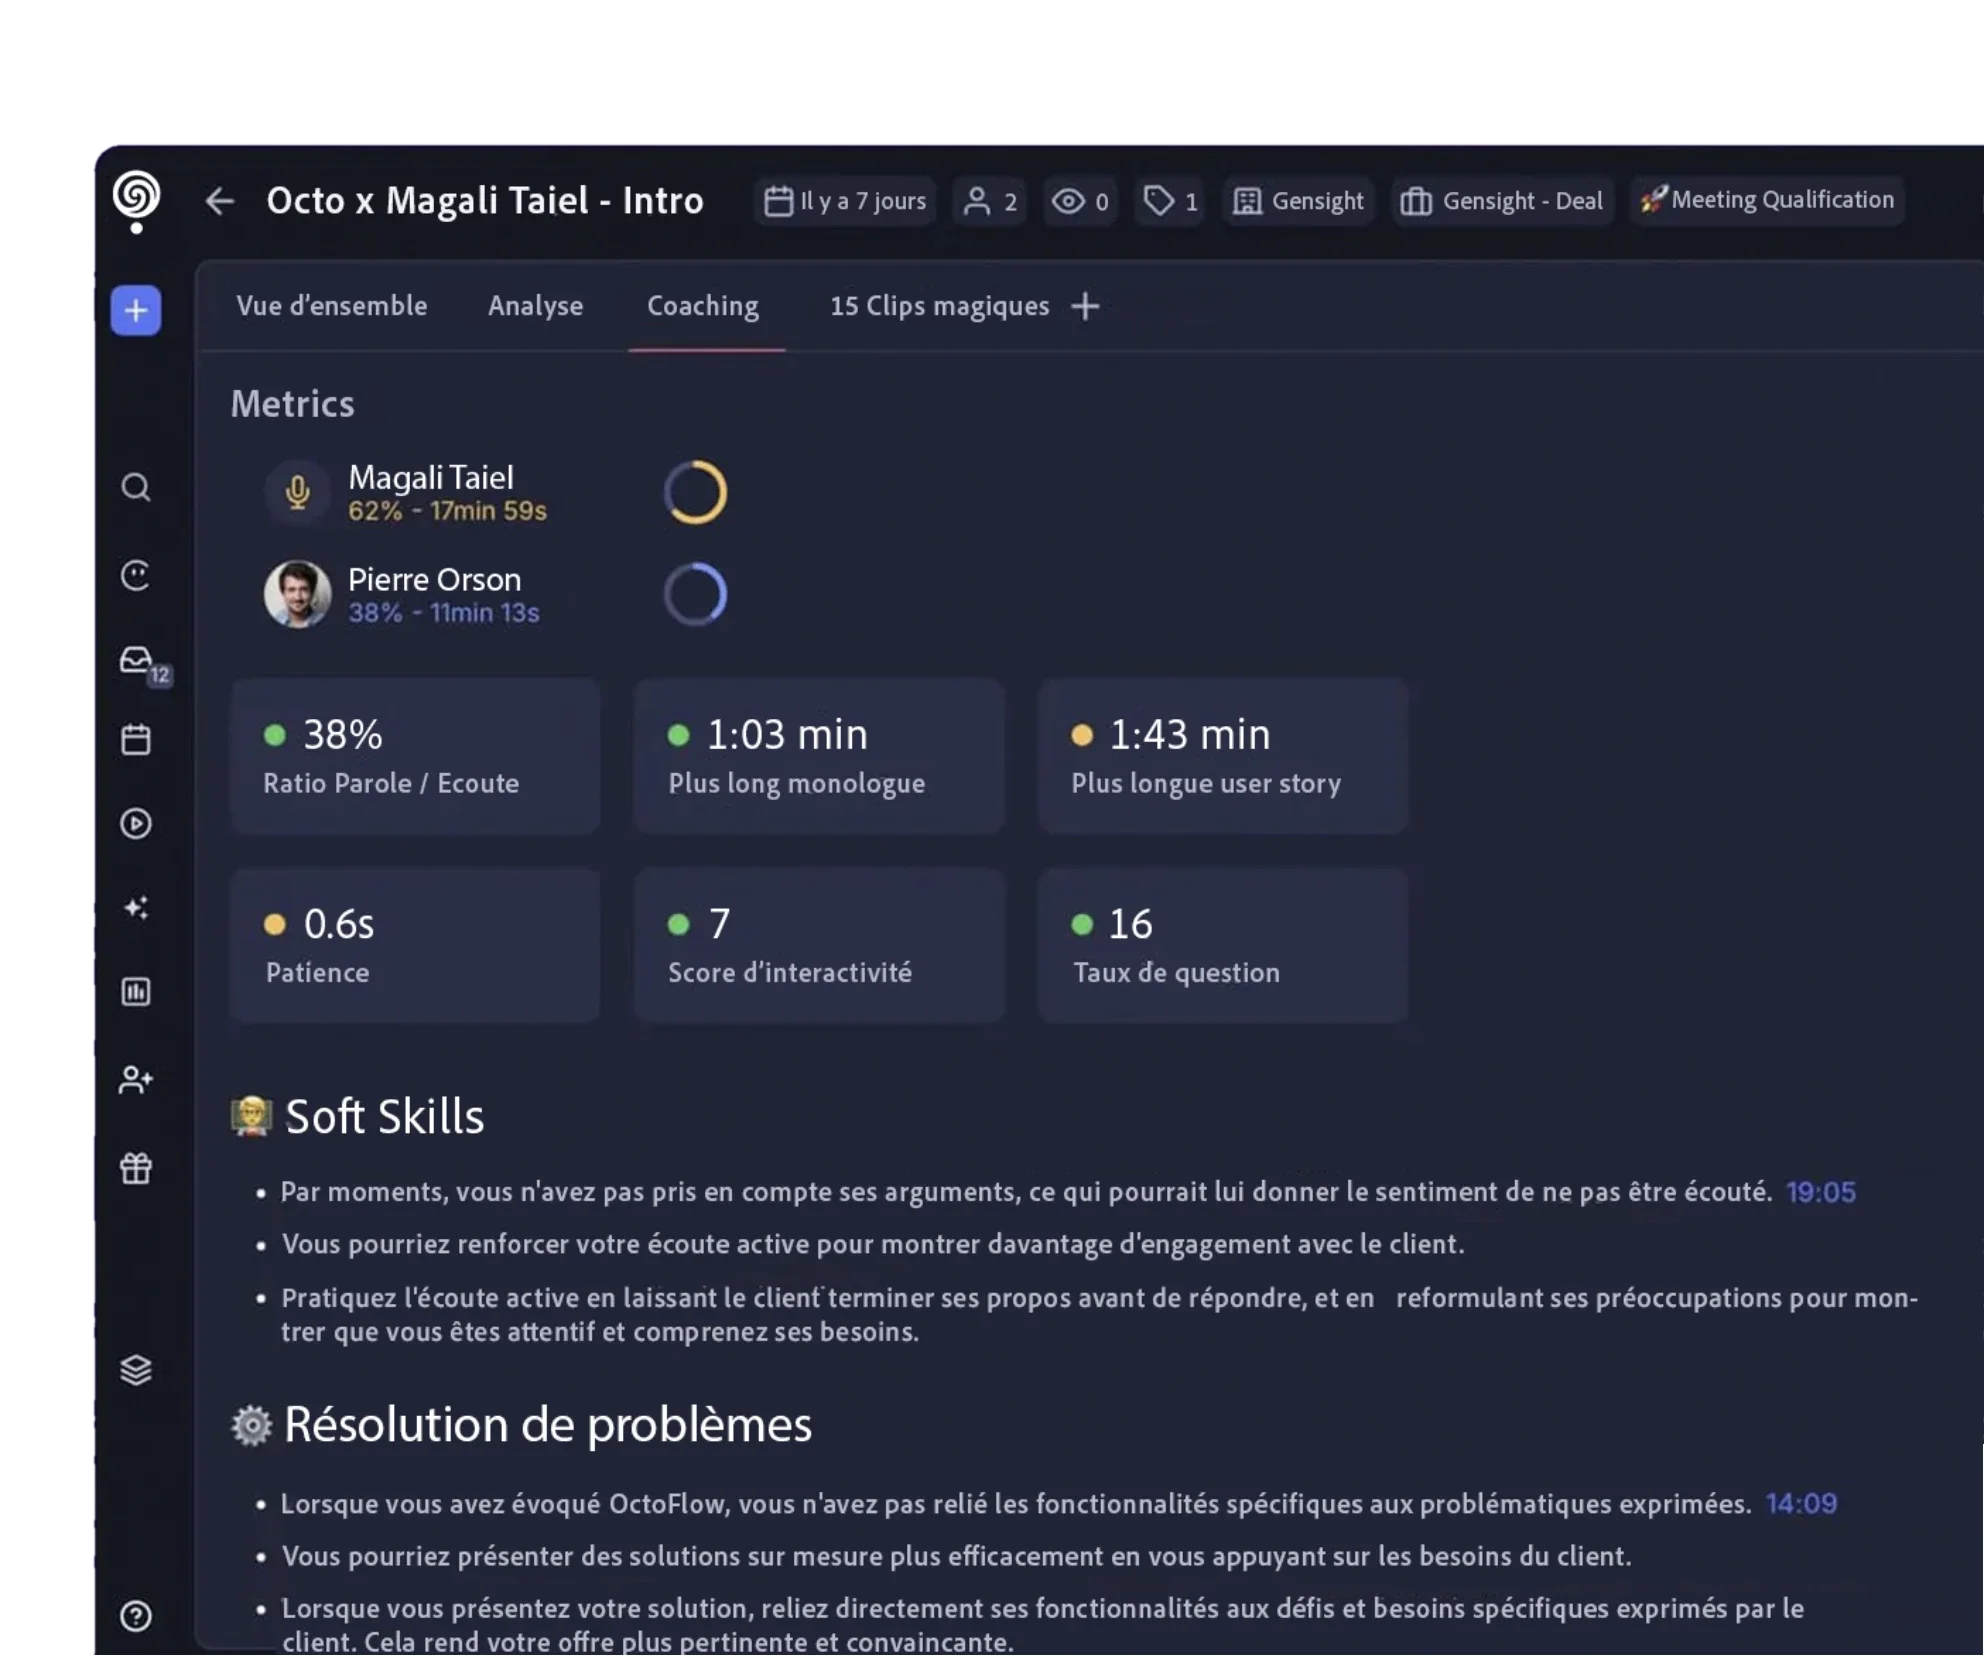This screenshot has width=1984, height=1656.
Task: Click the 'Résolution de problèmes' heading
Action: pyautogui.click(x=548, y=1424)
